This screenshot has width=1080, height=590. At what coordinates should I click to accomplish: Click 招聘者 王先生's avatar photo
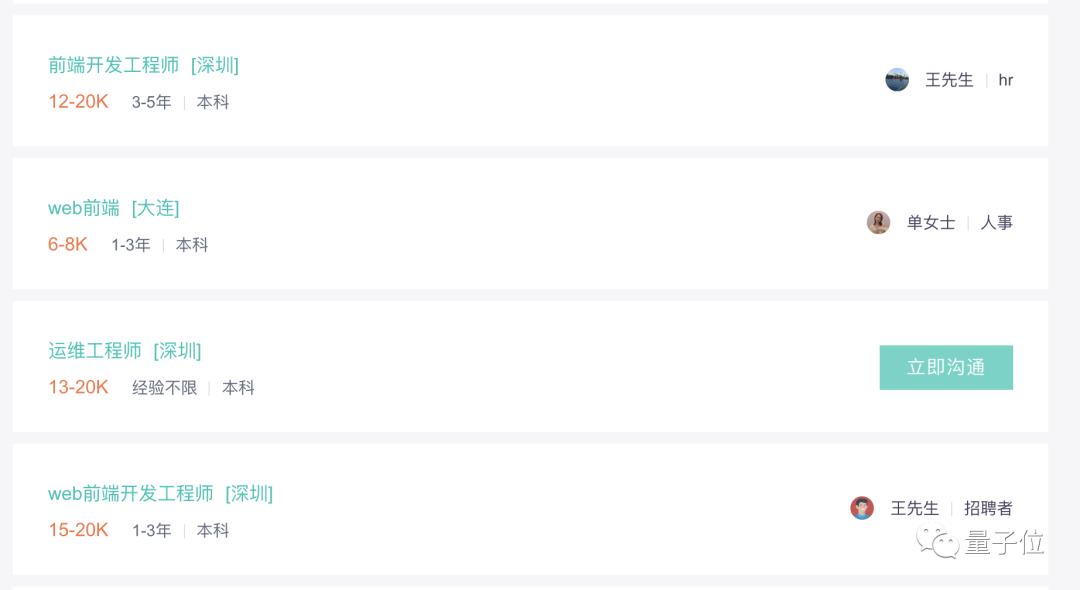click(862, 508)
